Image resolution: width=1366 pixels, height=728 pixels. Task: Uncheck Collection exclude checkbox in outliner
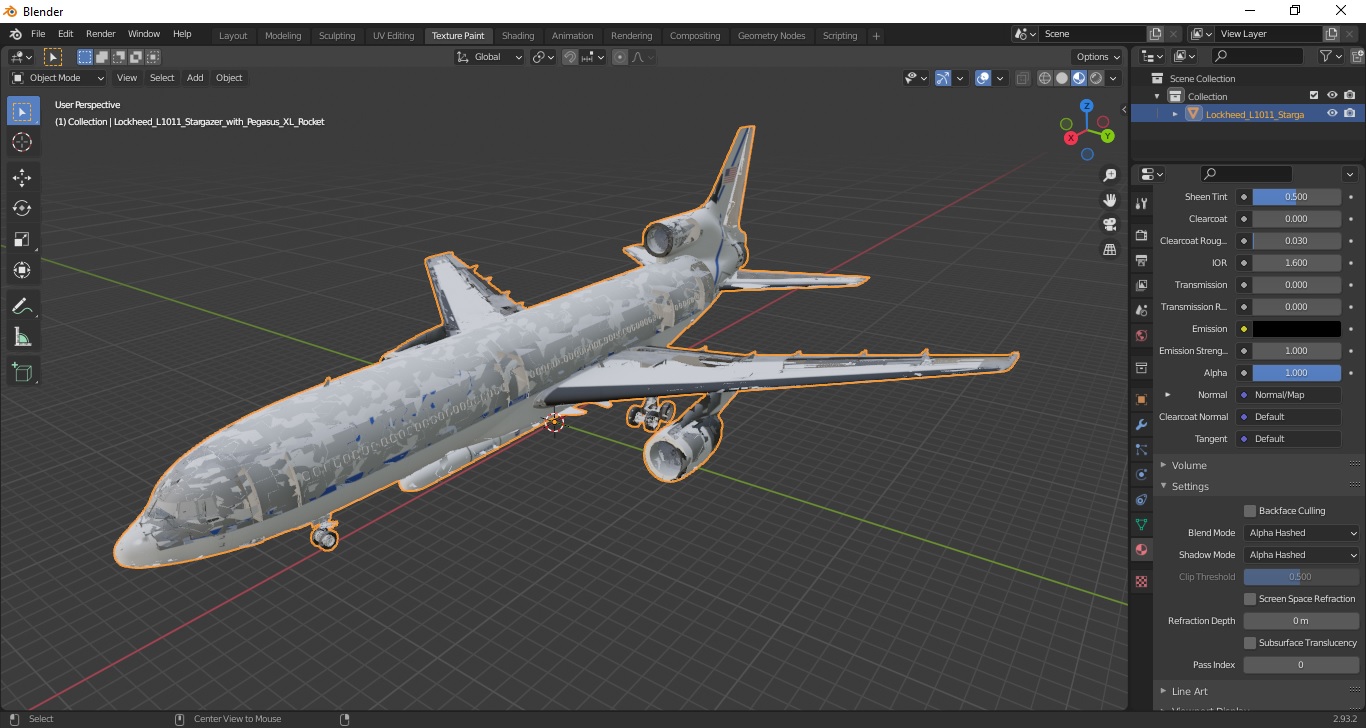pyautogui.click(x=1314, y=96)
